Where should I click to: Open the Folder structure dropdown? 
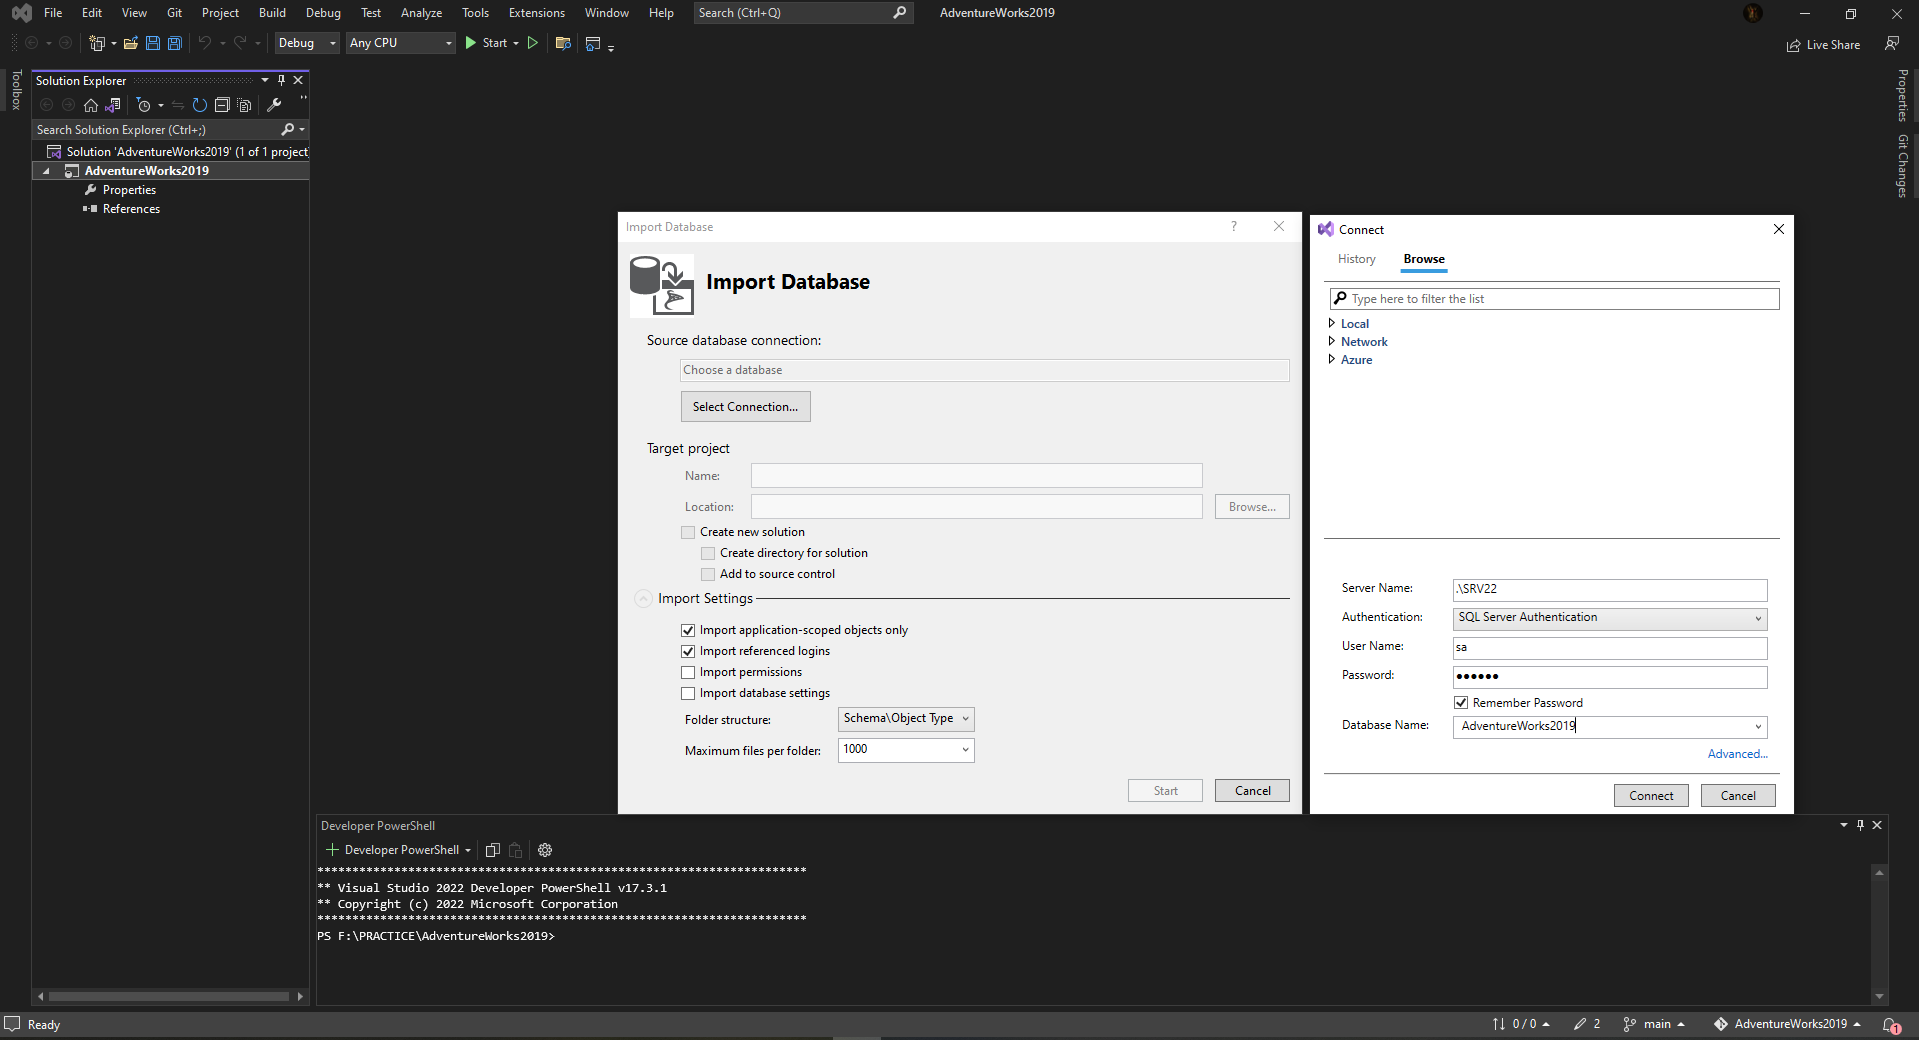coord(904,718)
